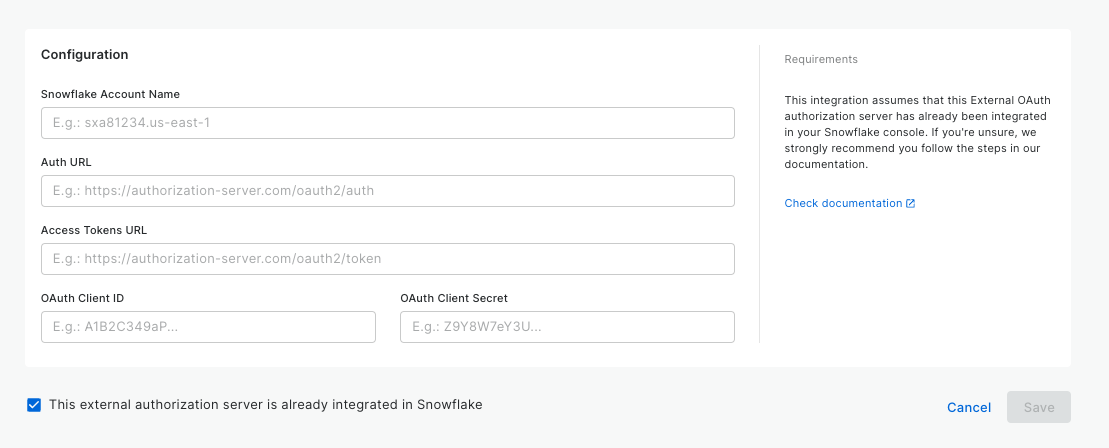Focus the OAuth Client Secret field
1109x448 pixels.
click(x=567, y=327)
